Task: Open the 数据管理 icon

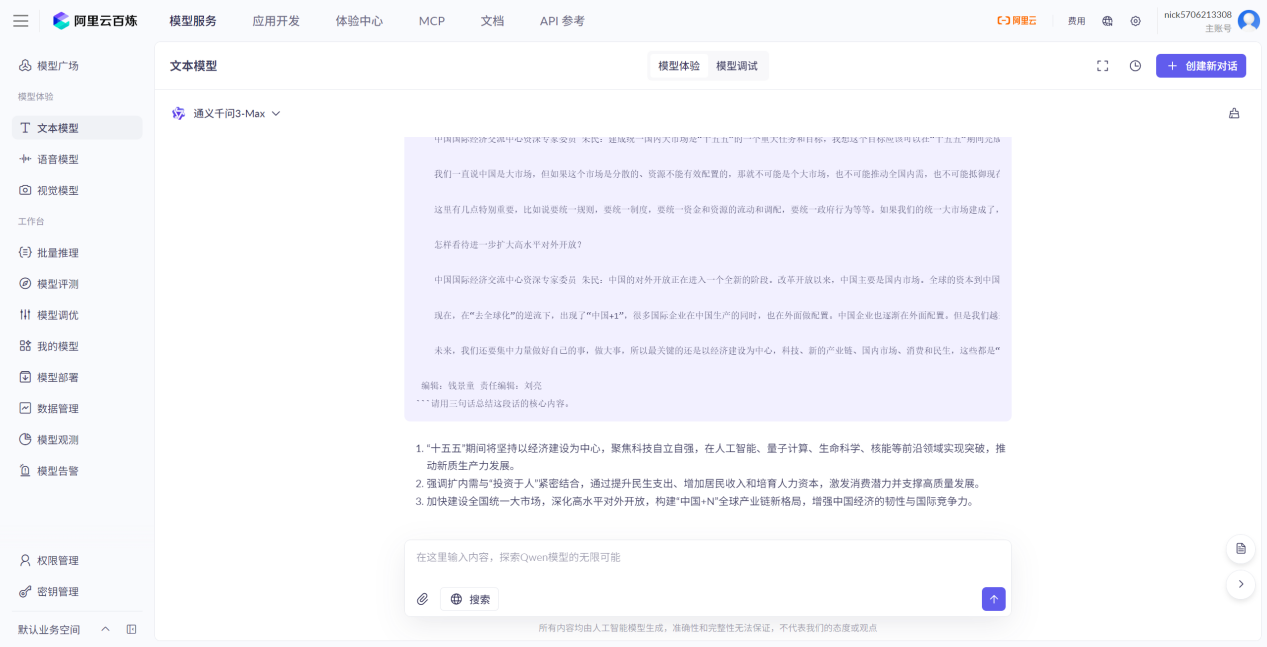Action: click(25, 408)
